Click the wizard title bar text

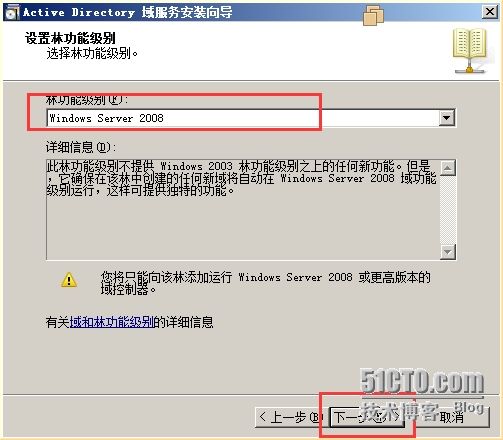point(128,13)
